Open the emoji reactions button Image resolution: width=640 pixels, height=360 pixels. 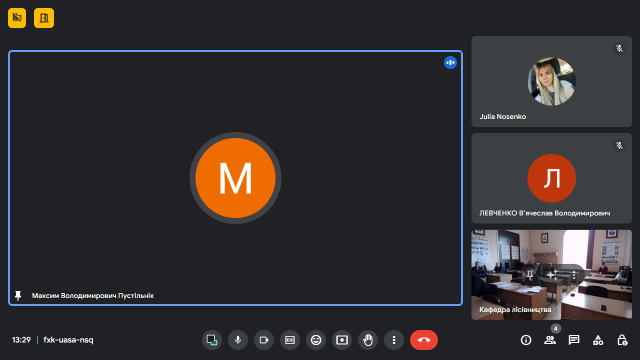(316, 340)
